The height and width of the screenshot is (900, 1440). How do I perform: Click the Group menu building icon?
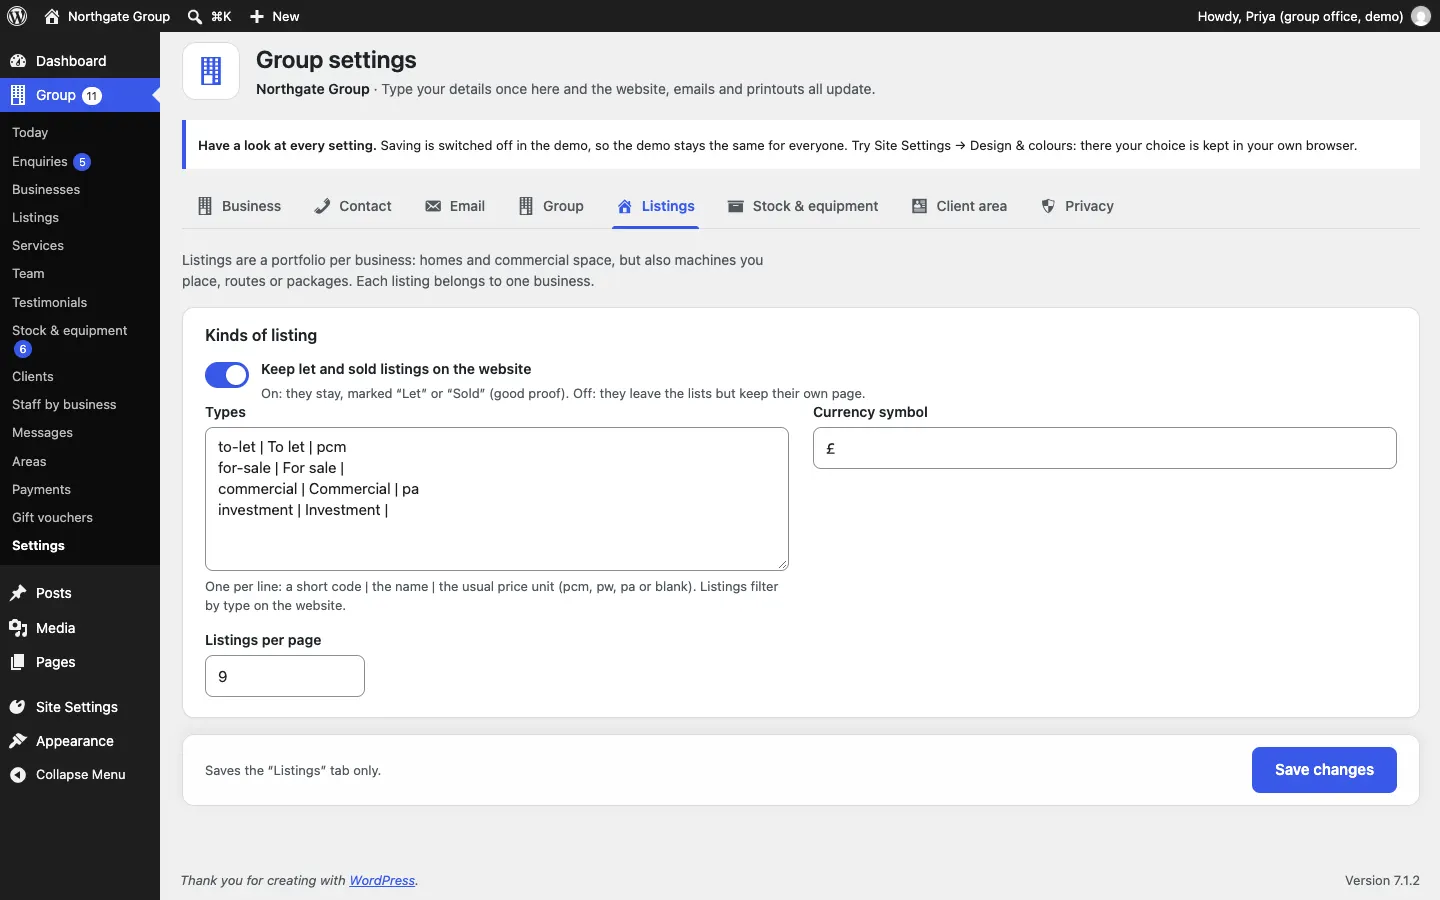18,95
